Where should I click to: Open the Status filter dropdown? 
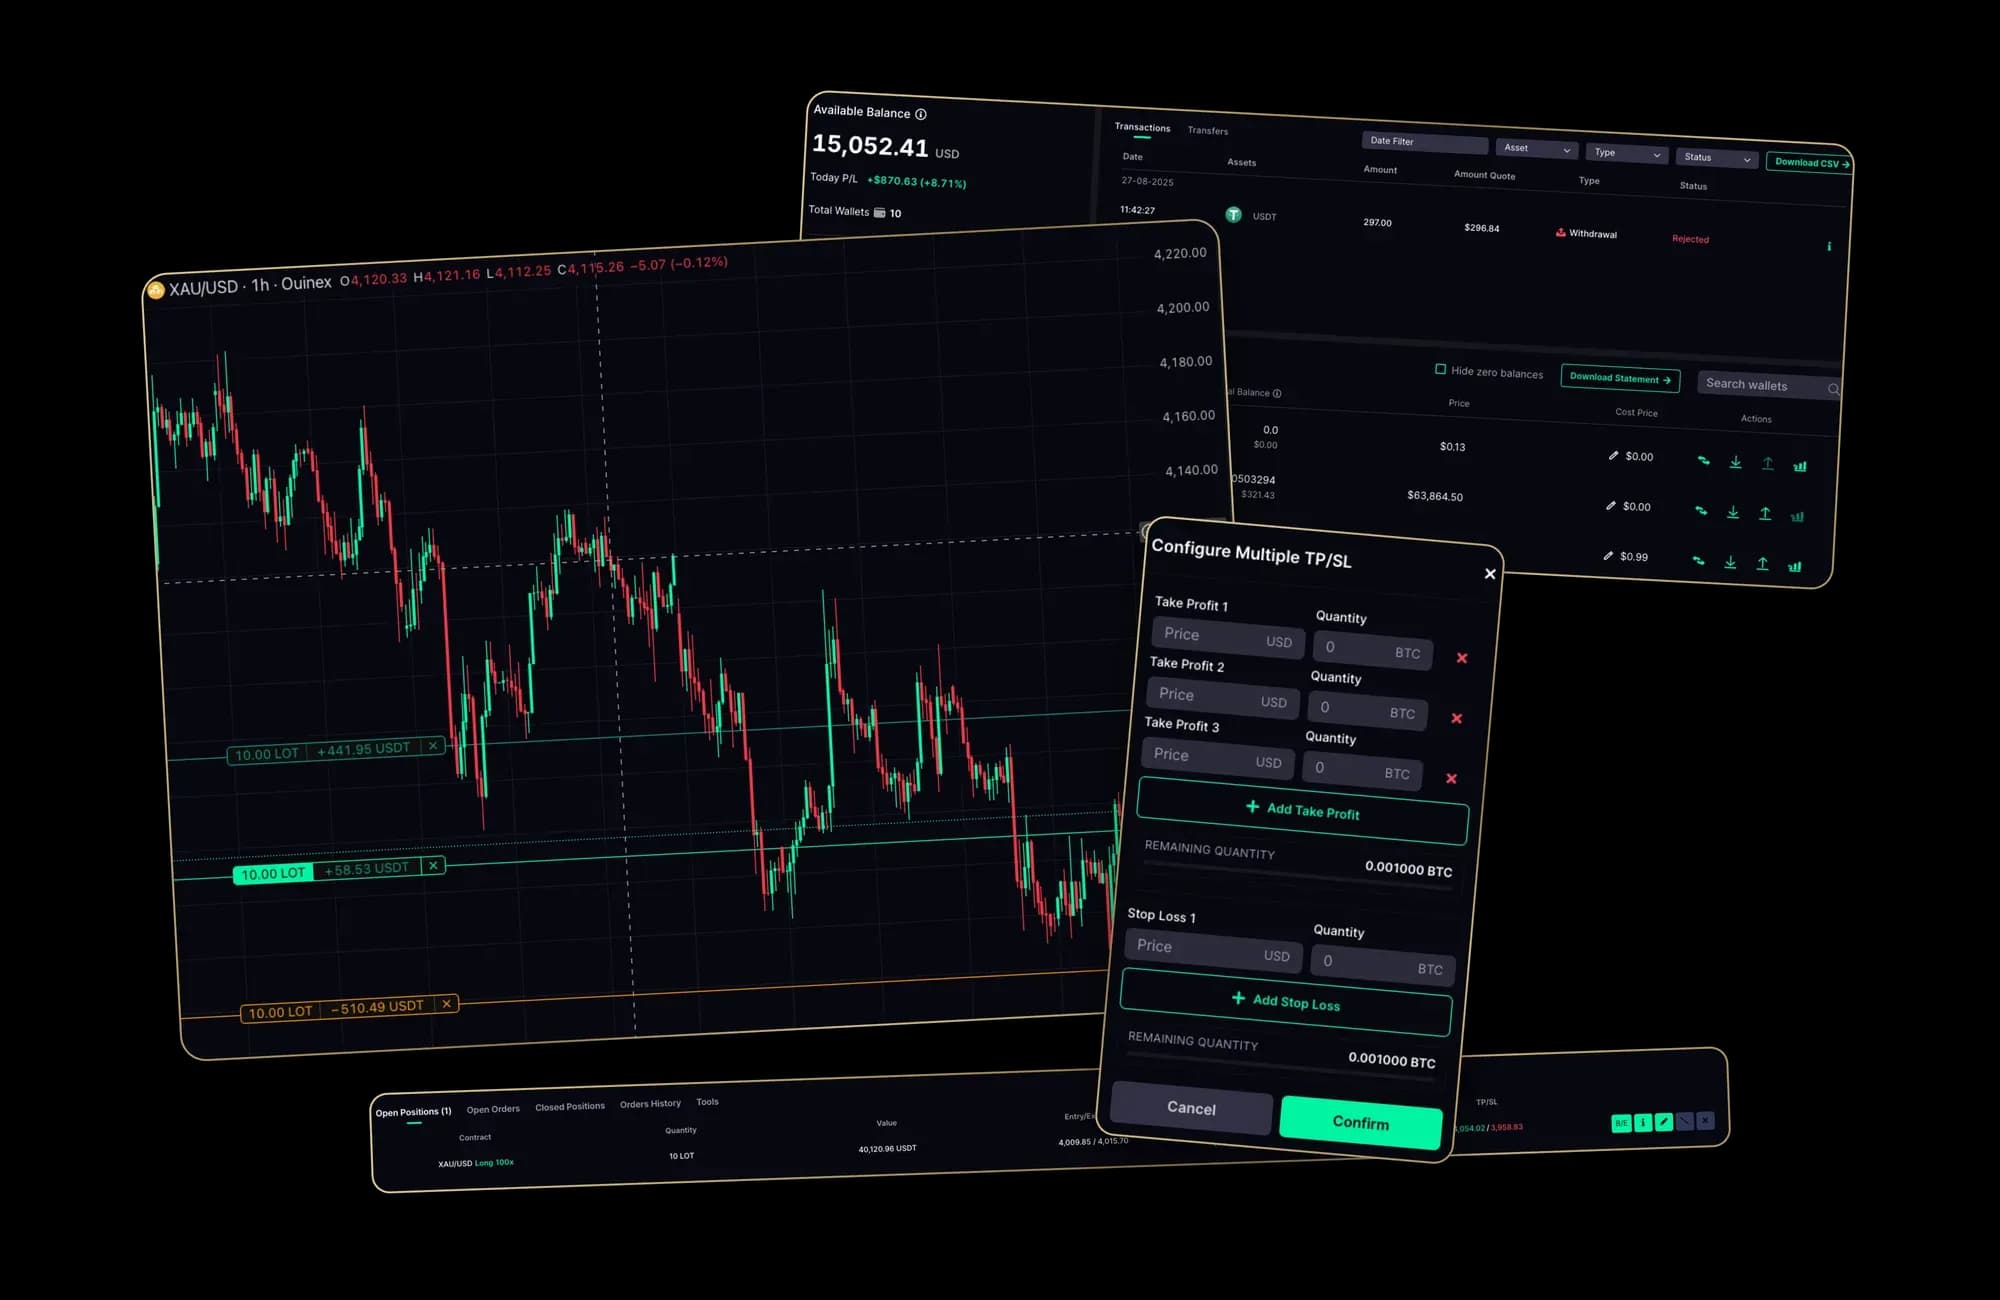[x=1716, y=158]
